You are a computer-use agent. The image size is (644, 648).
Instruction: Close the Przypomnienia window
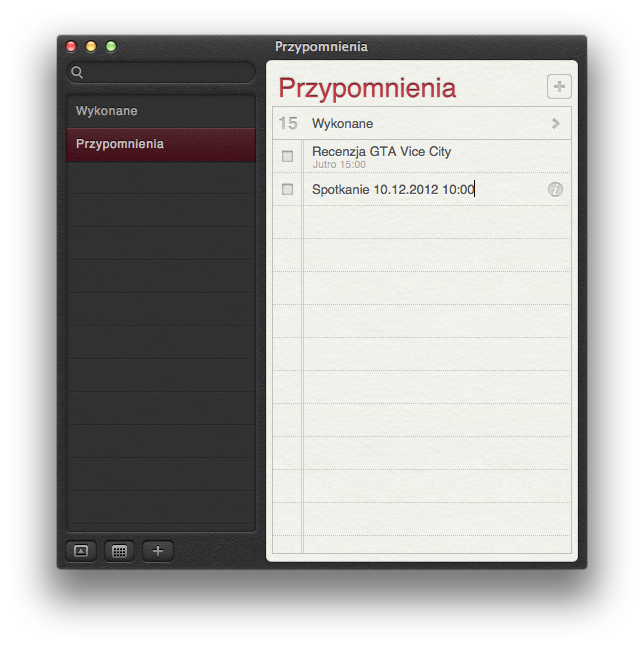click(x=71, y=46)
